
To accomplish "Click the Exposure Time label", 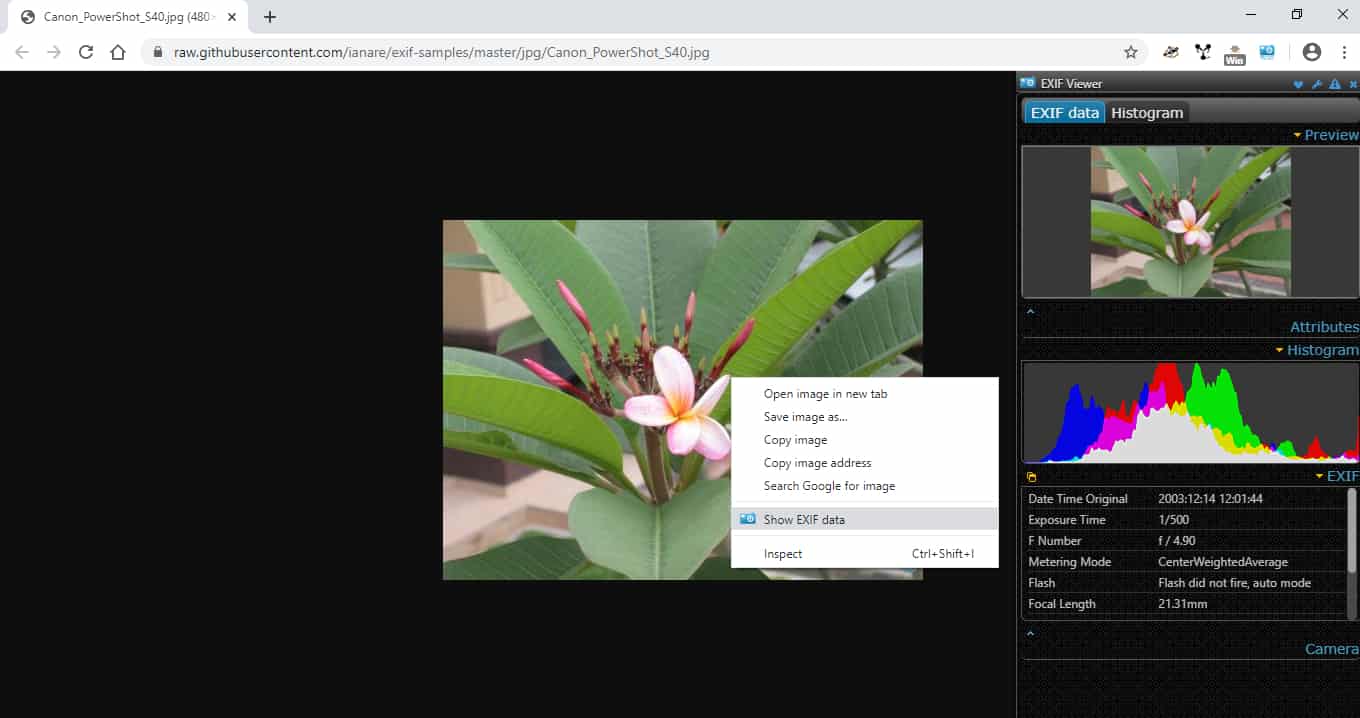I will click(1066, 520).
